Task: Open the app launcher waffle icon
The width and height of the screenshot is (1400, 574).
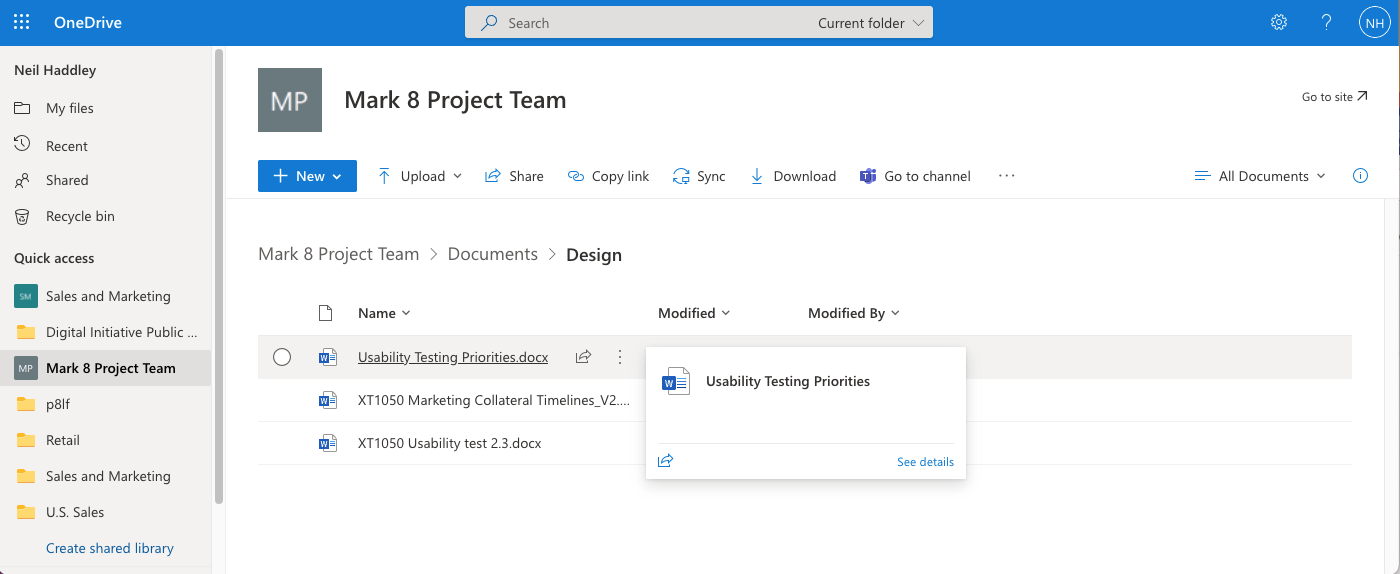Action: click(21, 22)
